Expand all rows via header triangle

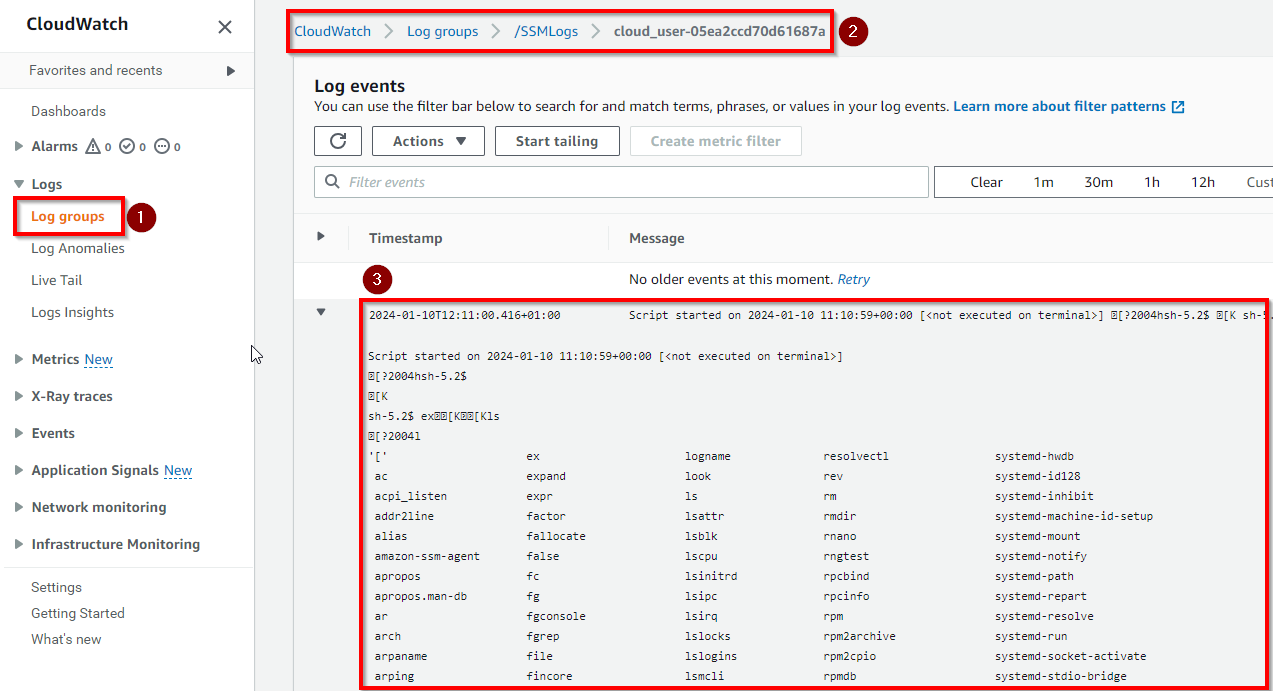321,237
